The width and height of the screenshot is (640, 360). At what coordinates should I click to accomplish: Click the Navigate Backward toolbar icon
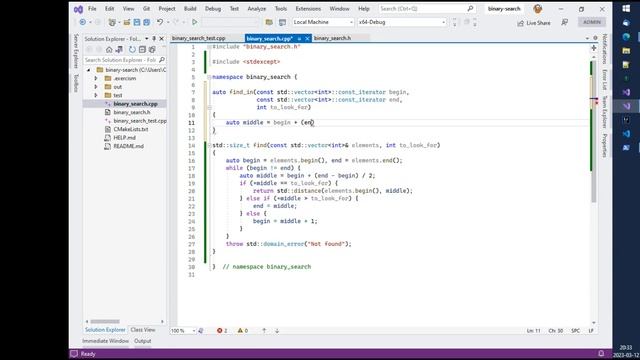coord(82,22)
